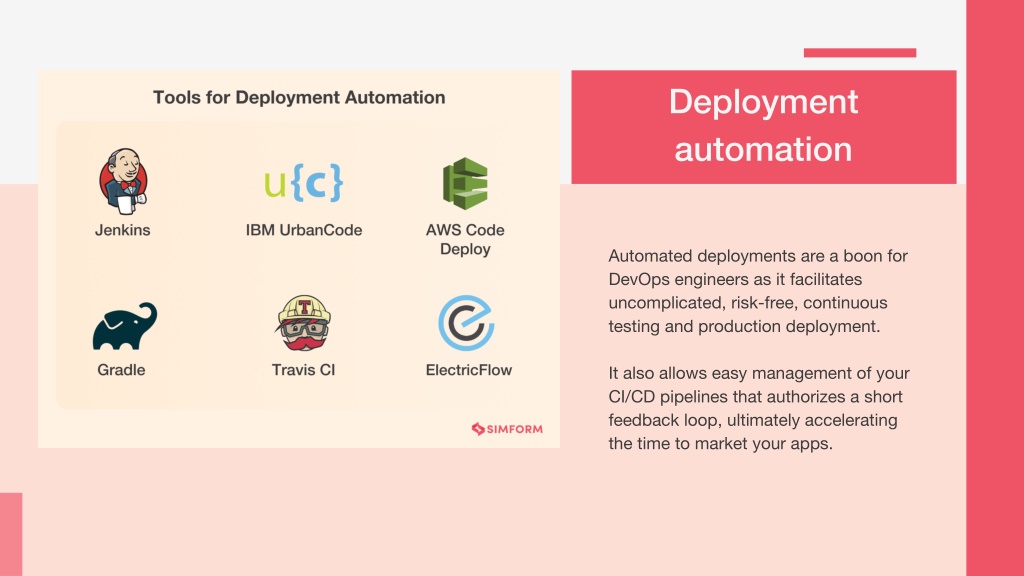Select the "ElectricFlow" label
Viewport: 1024px width, 576px height.
click(469, 370)
